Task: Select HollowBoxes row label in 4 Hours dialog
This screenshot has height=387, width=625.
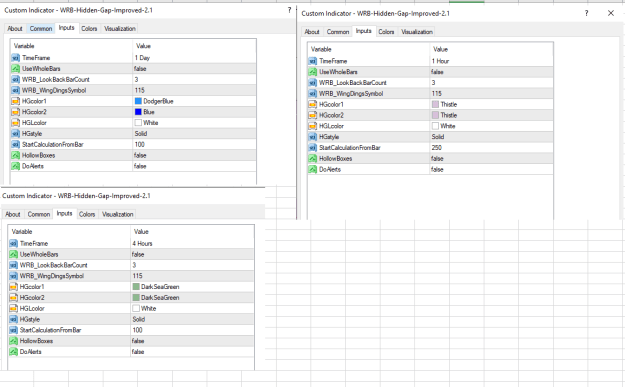Action: [x=36, y=341]
